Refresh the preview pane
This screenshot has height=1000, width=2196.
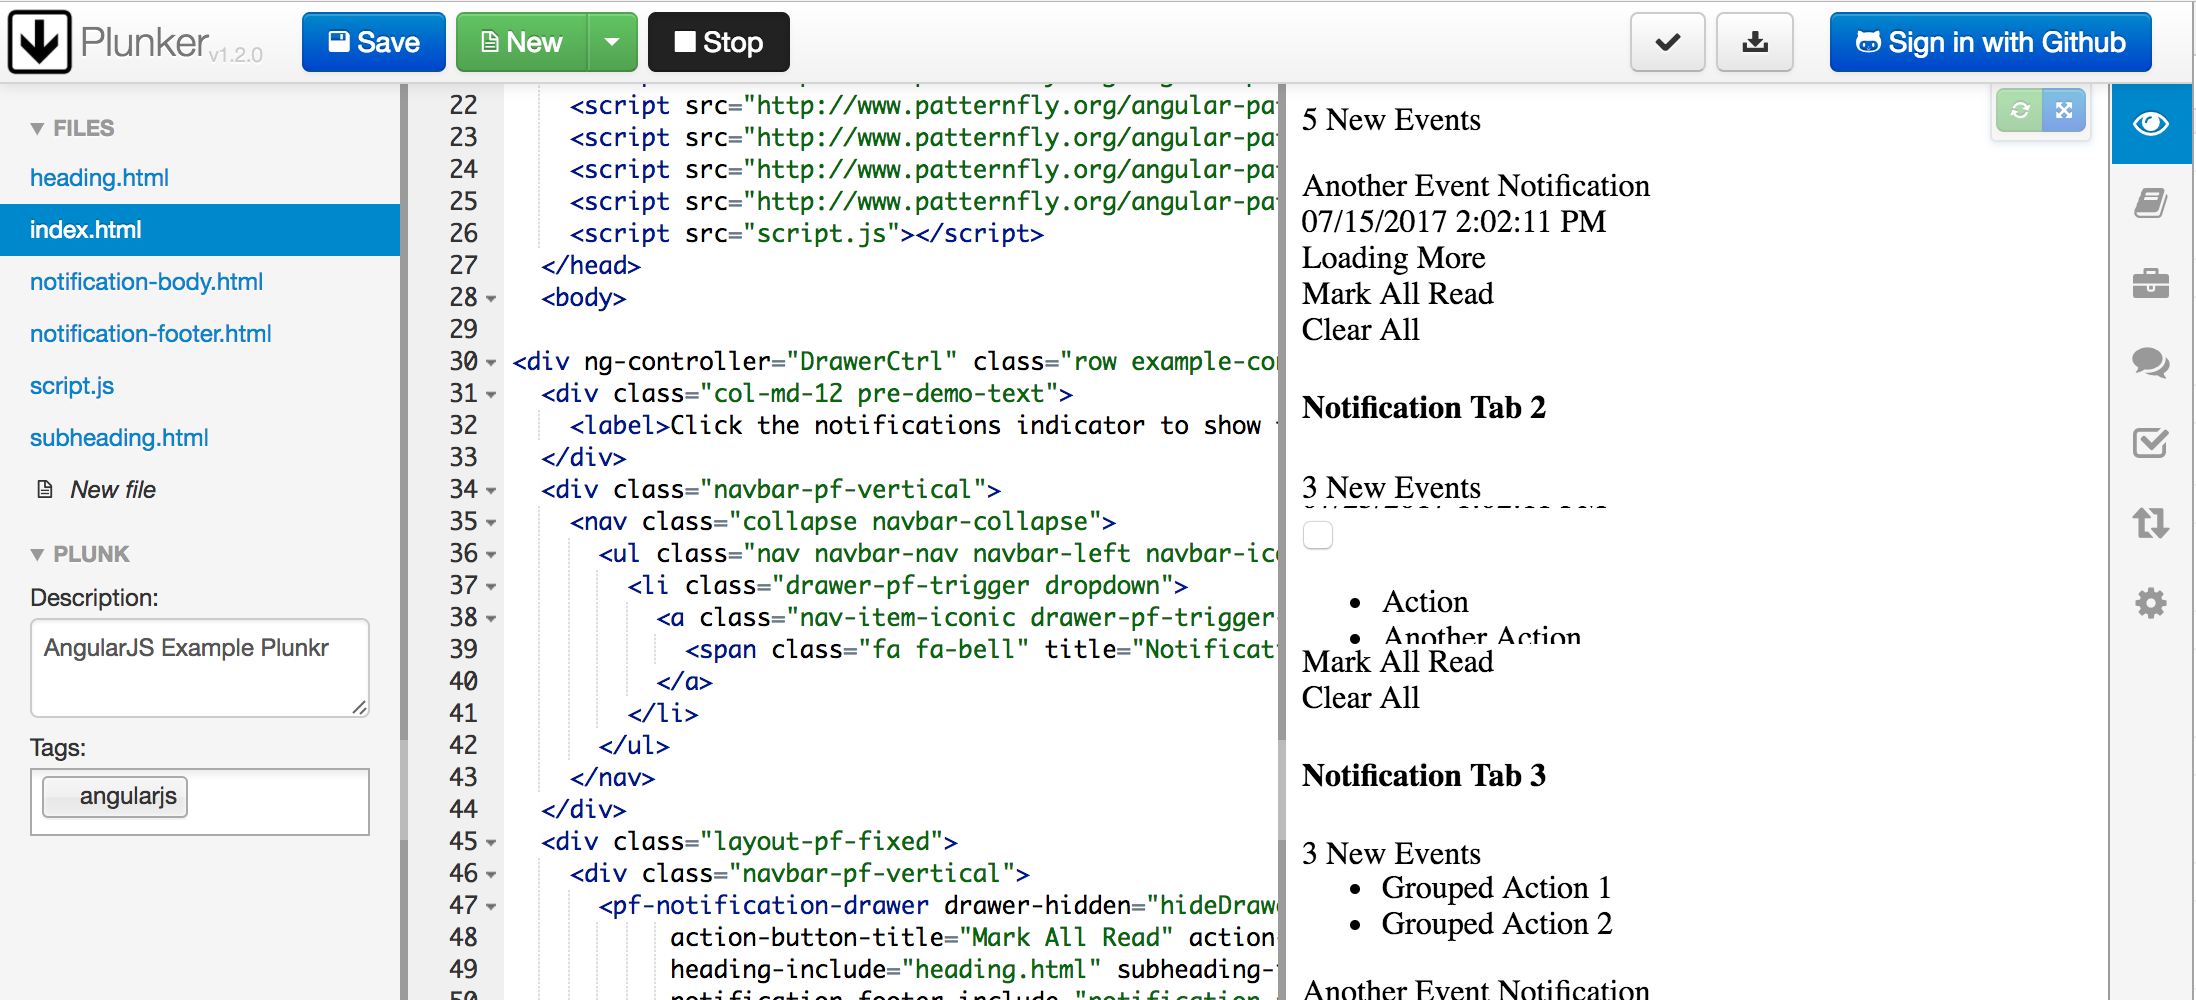[x=2019, y=110]
